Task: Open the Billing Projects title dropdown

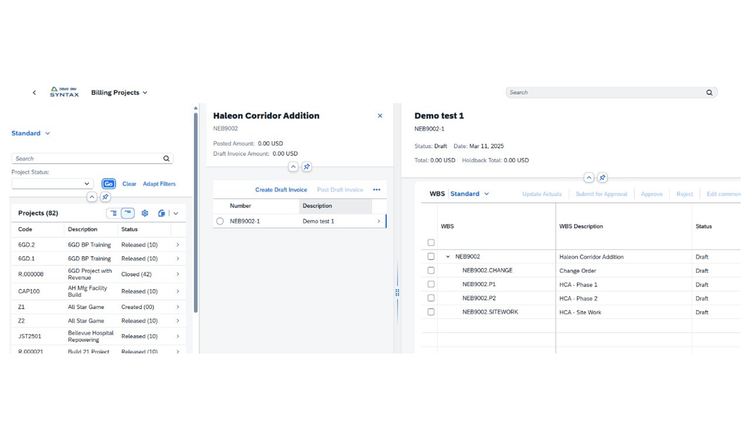Action: point(119,93)
